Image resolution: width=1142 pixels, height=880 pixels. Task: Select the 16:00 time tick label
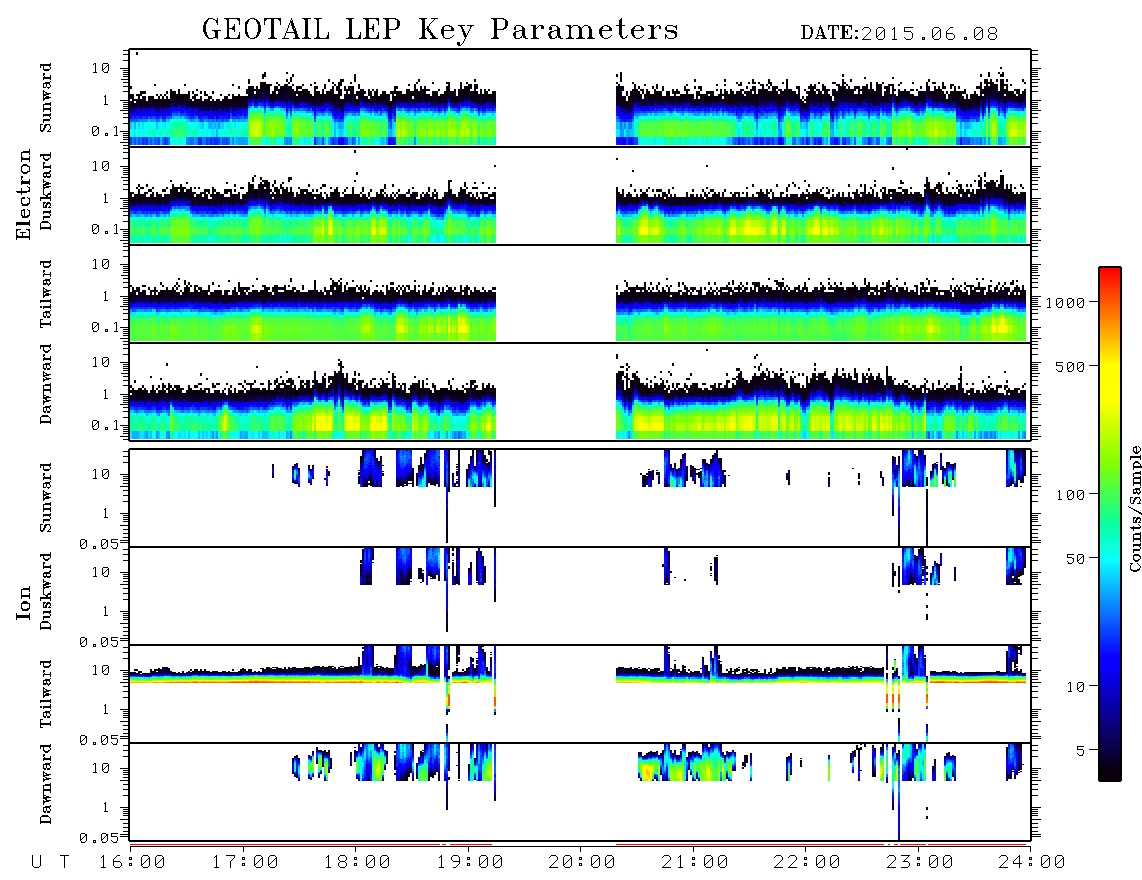[x=133, y=863]
